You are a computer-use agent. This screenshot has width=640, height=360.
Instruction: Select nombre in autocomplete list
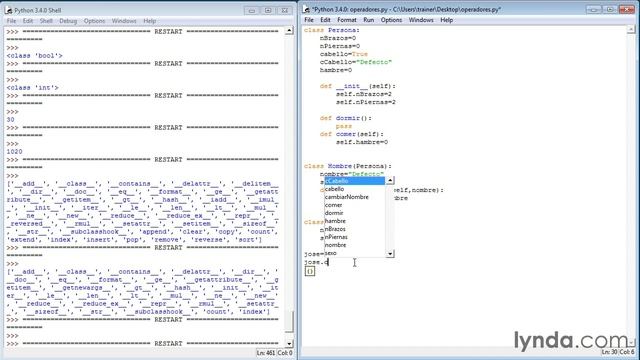(355, 245)
